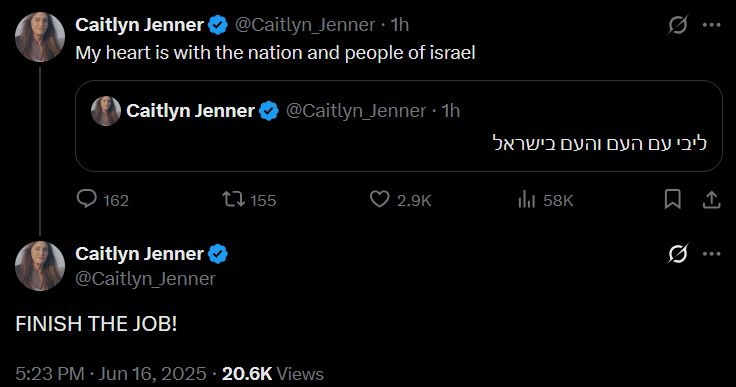Open the @Caitlyn_Jenner handle on top tweet
736x387 pixels.
pos(305,25)
